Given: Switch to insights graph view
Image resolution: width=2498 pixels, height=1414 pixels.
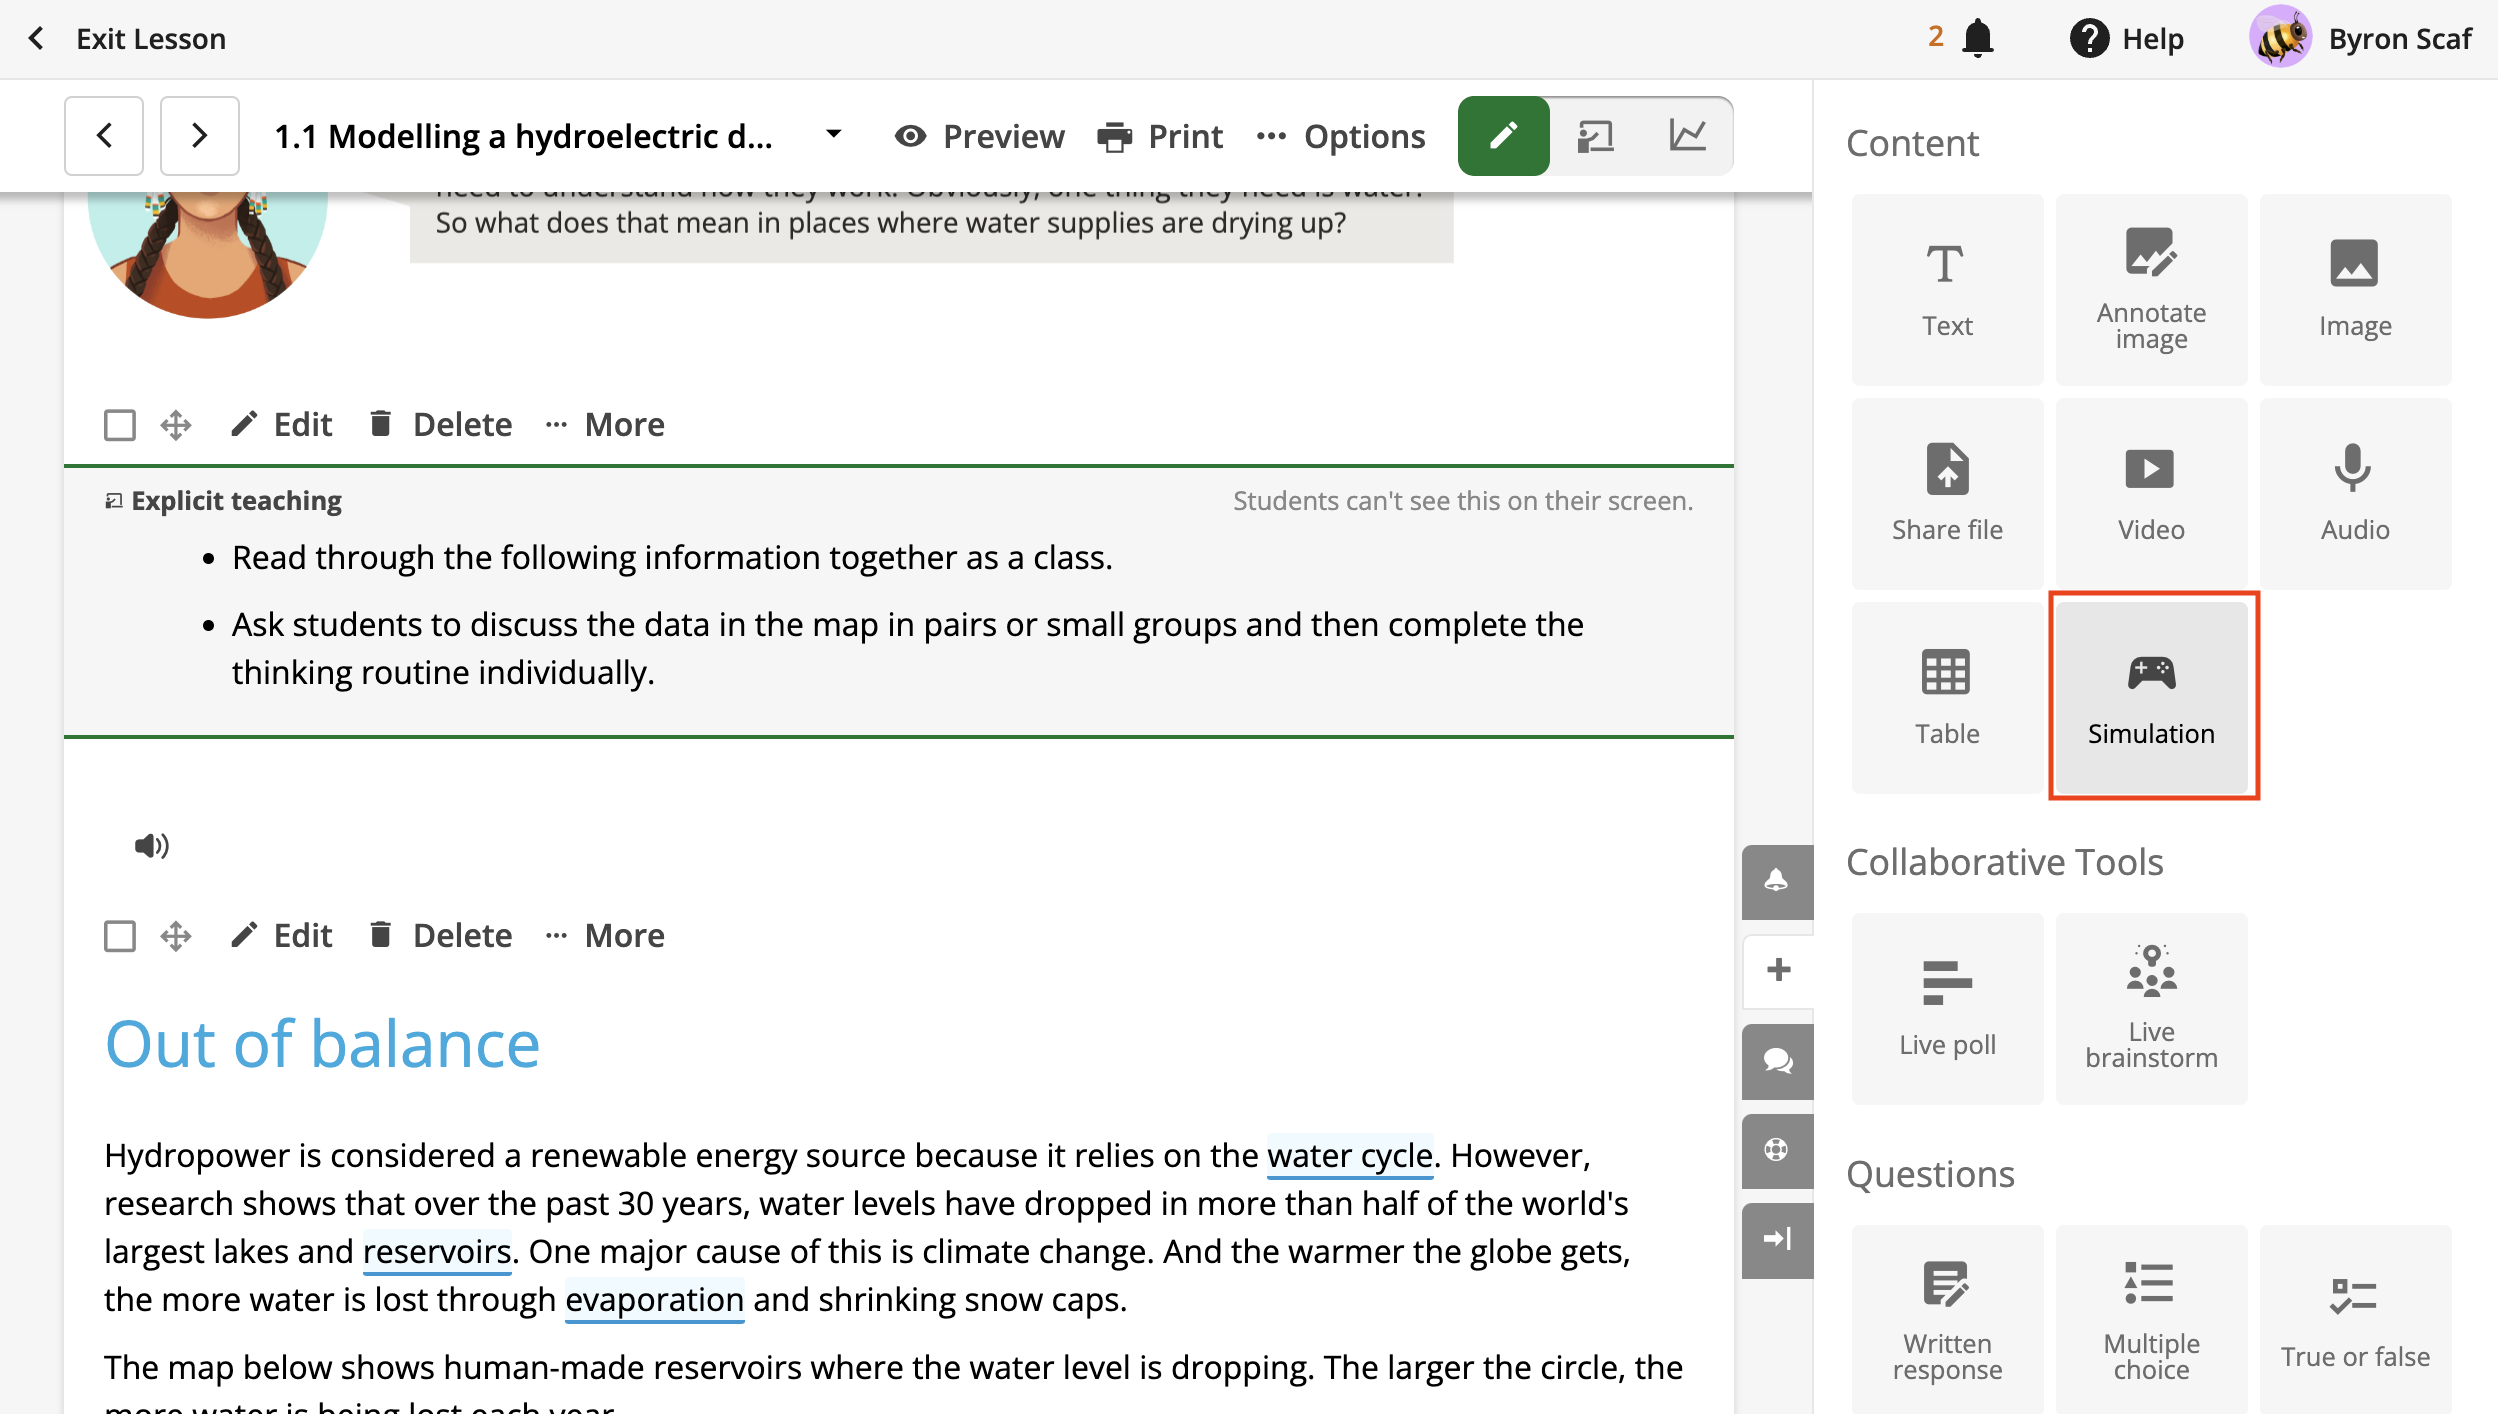Looking at the screenshot, I should [x=1687, y=136].
